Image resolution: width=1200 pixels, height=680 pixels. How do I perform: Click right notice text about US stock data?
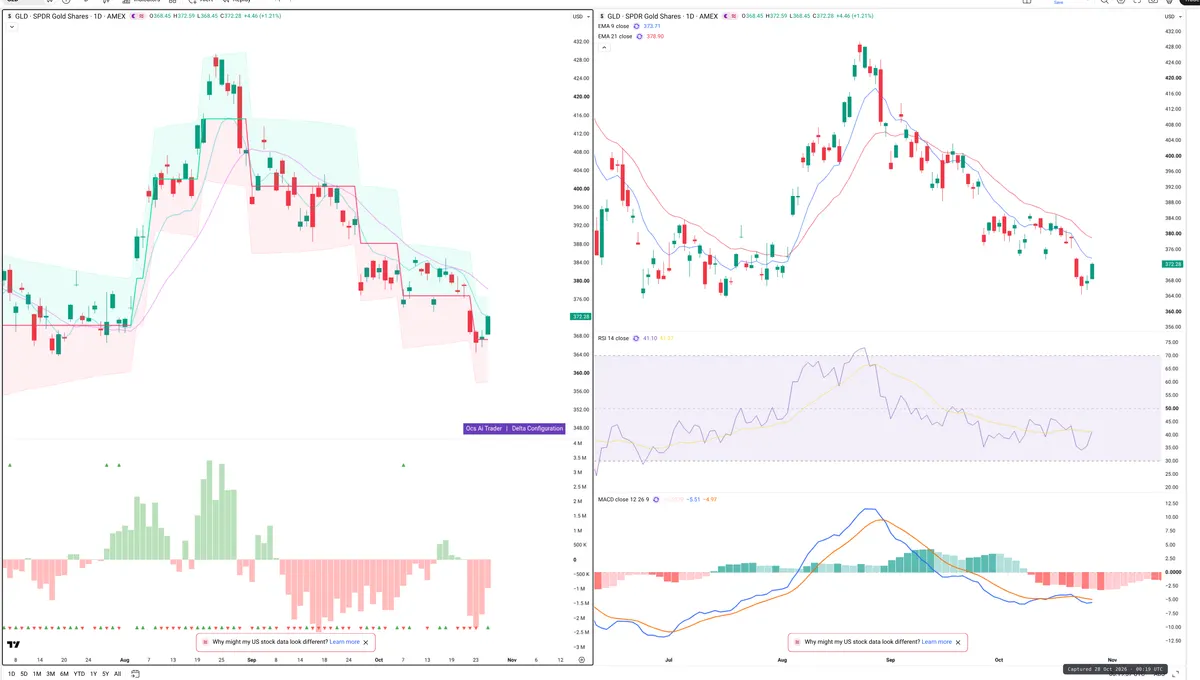click(x=862, y=642)
